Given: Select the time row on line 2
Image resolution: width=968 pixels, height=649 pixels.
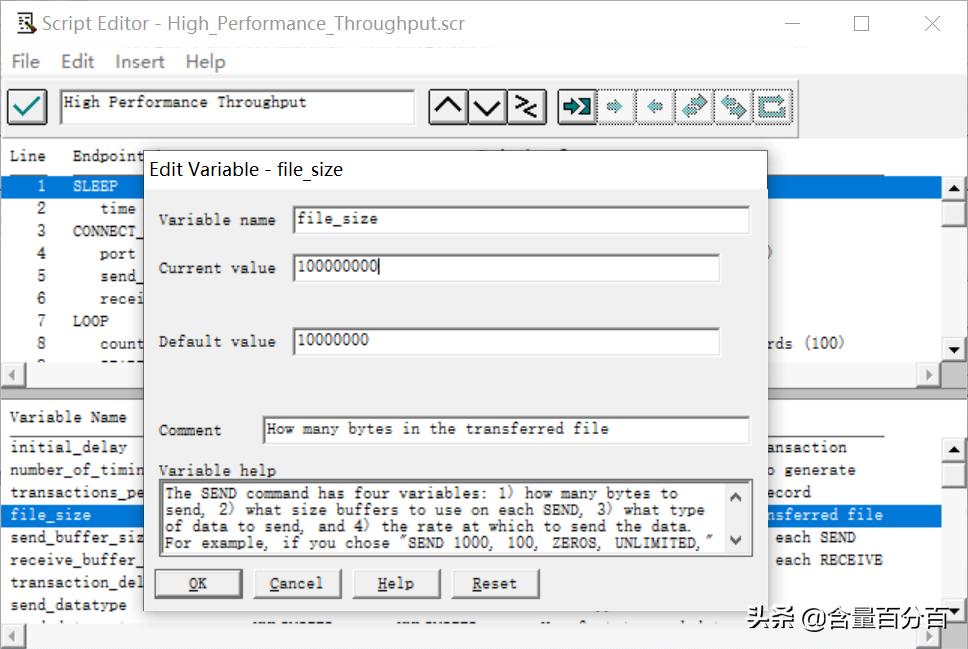Looking at the screenshot, I should 72,209.
